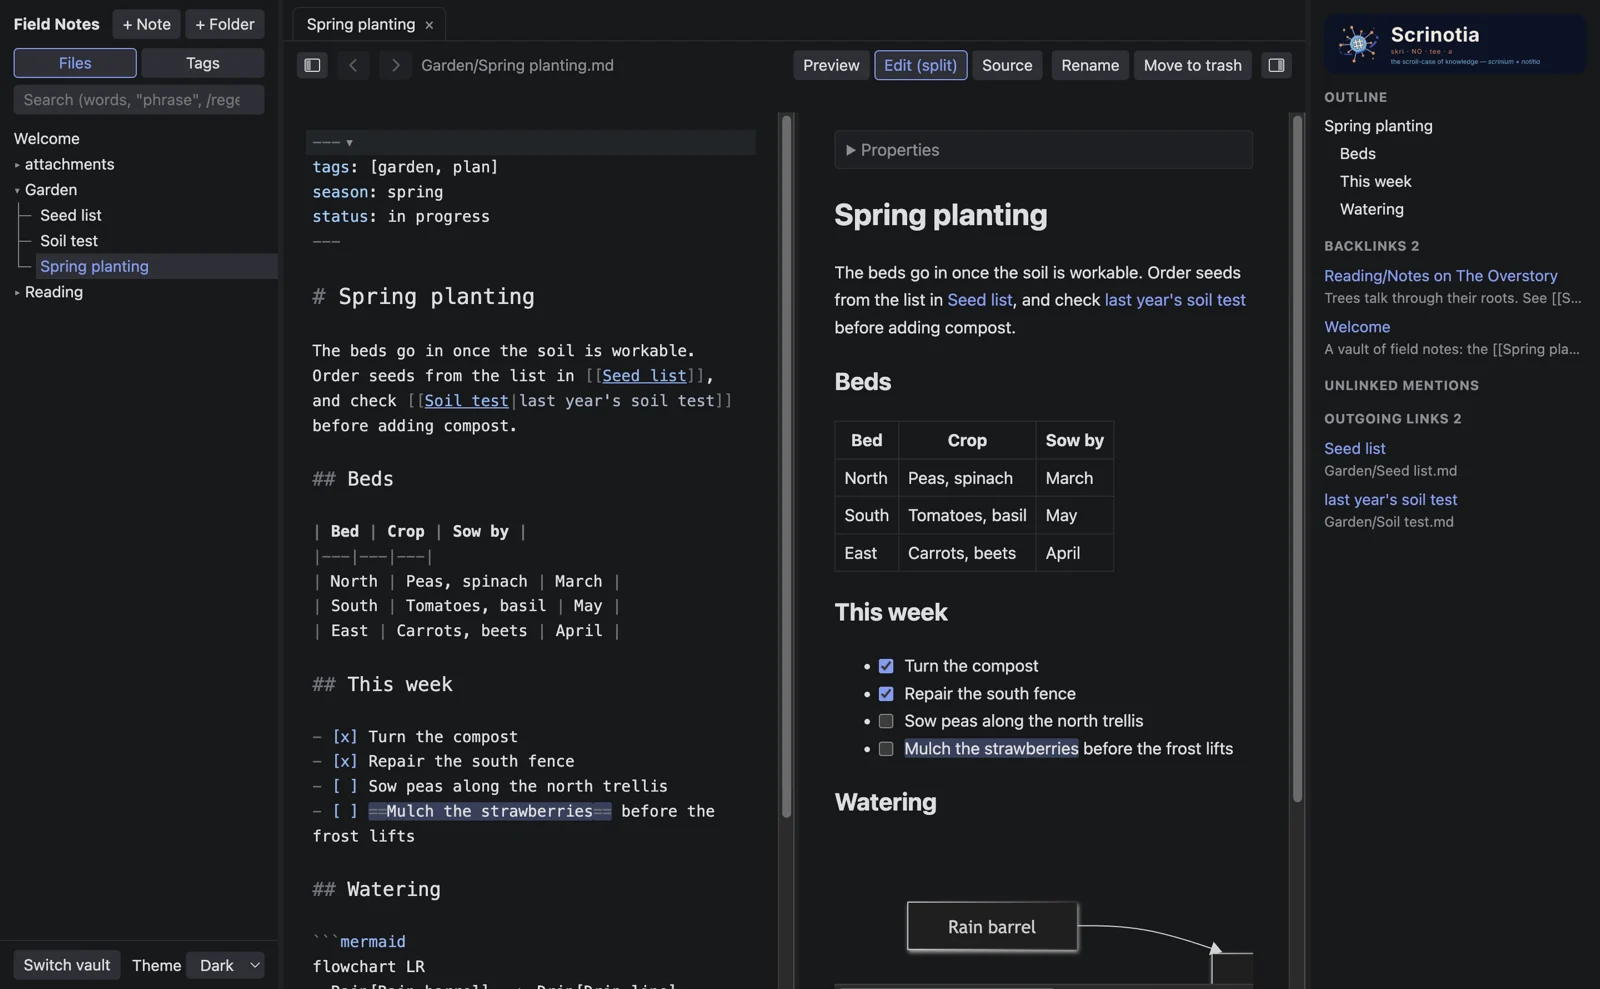1600x989 pixels.
Task: Open backlink Reading/Notes on The Overstory
Action: pyautogui.click(x=1441, y=276)
